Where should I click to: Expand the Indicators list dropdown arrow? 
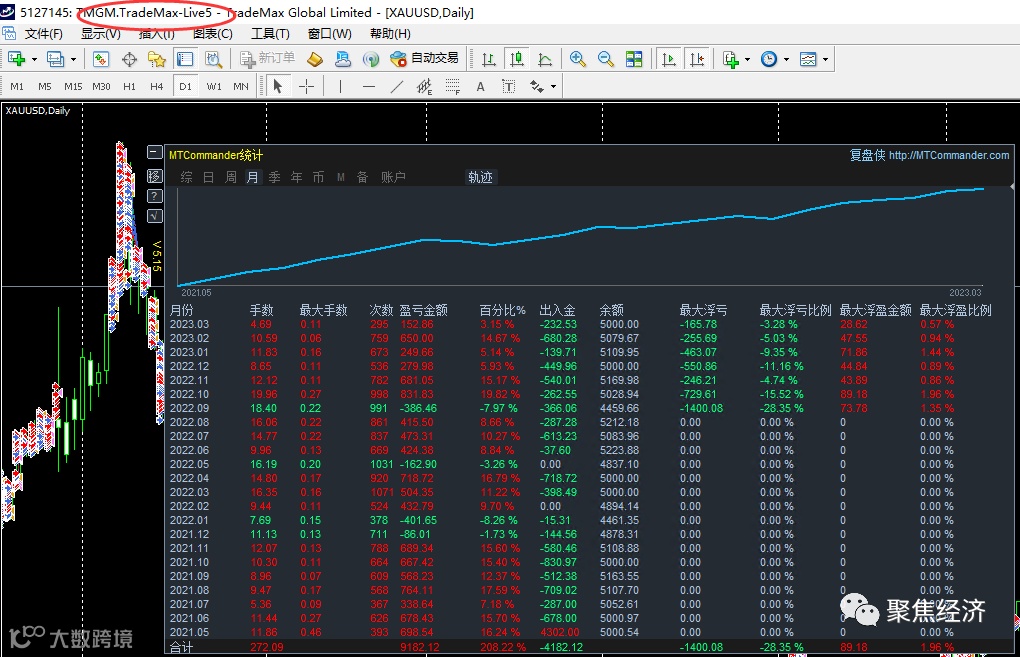pyautogui.click(x=747, y=60)
